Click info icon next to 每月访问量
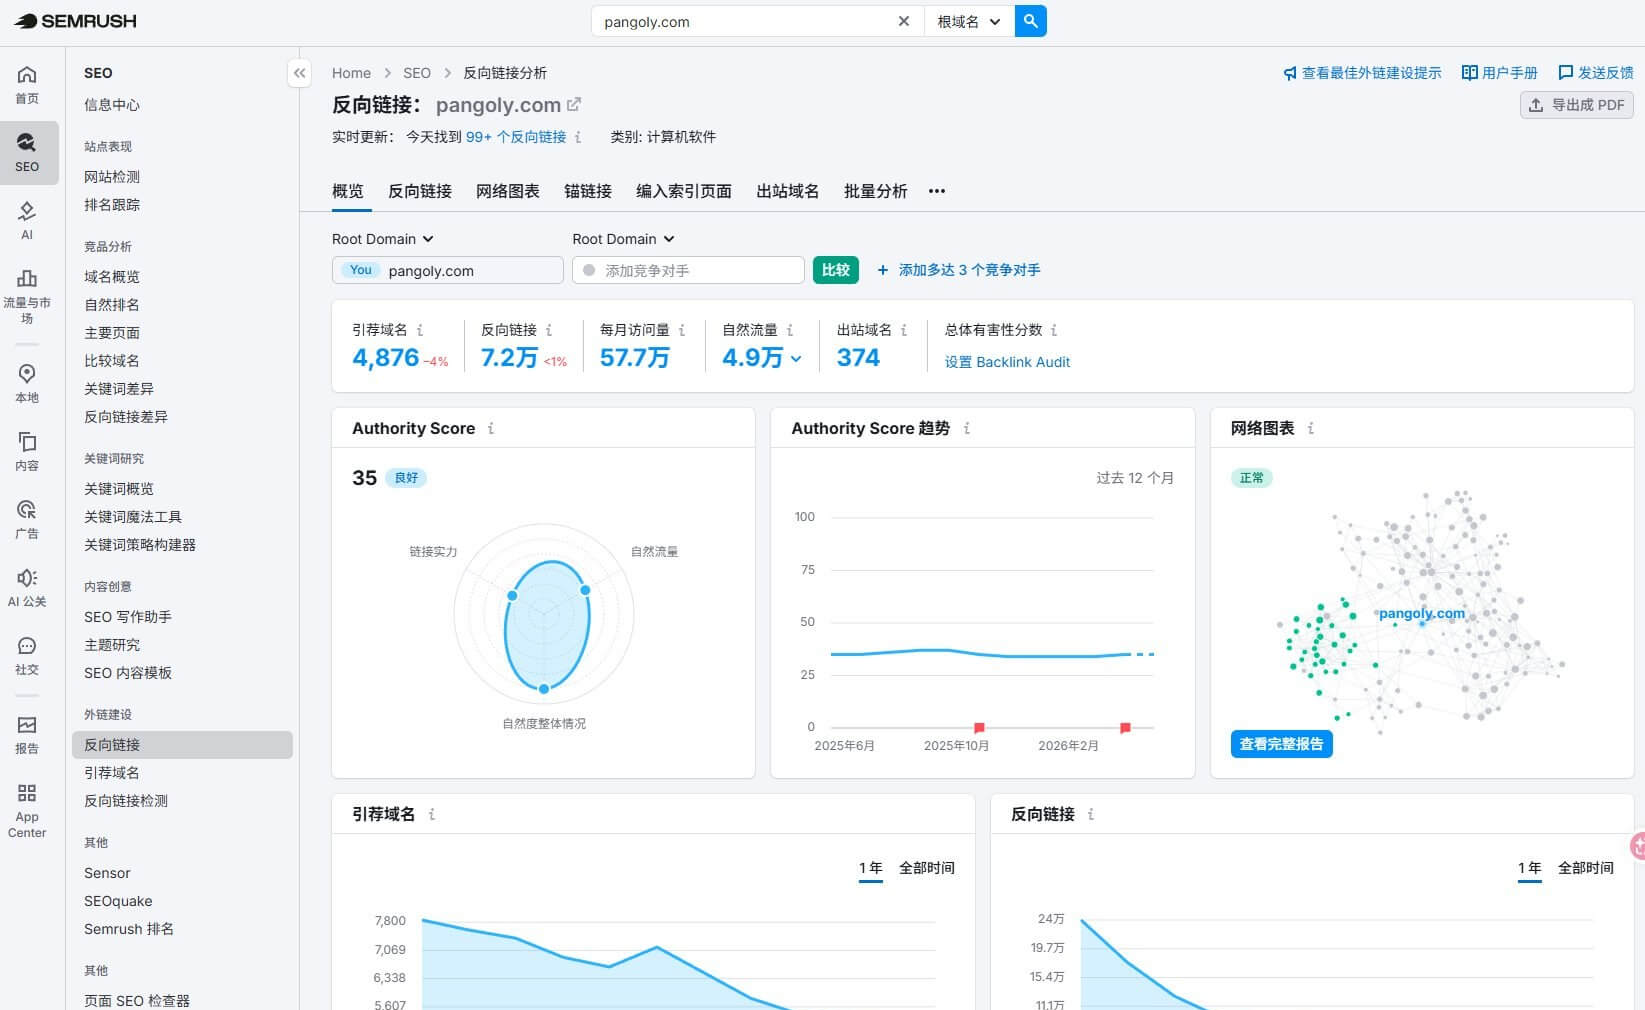 pos(682,330)
